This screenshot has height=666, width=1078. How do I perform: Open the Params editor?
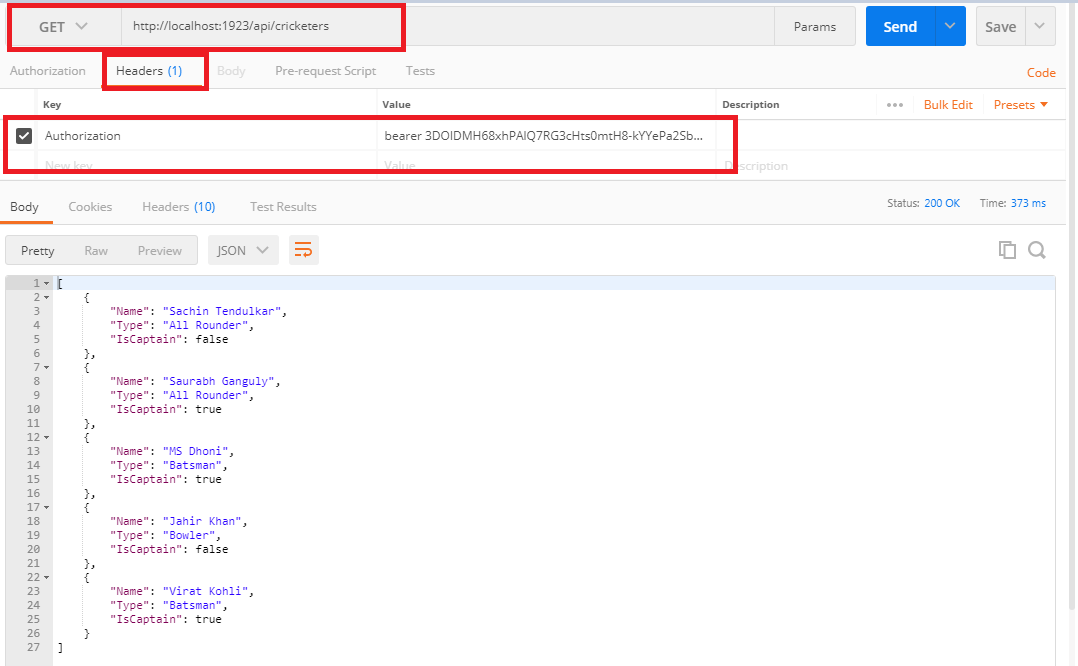815,26
